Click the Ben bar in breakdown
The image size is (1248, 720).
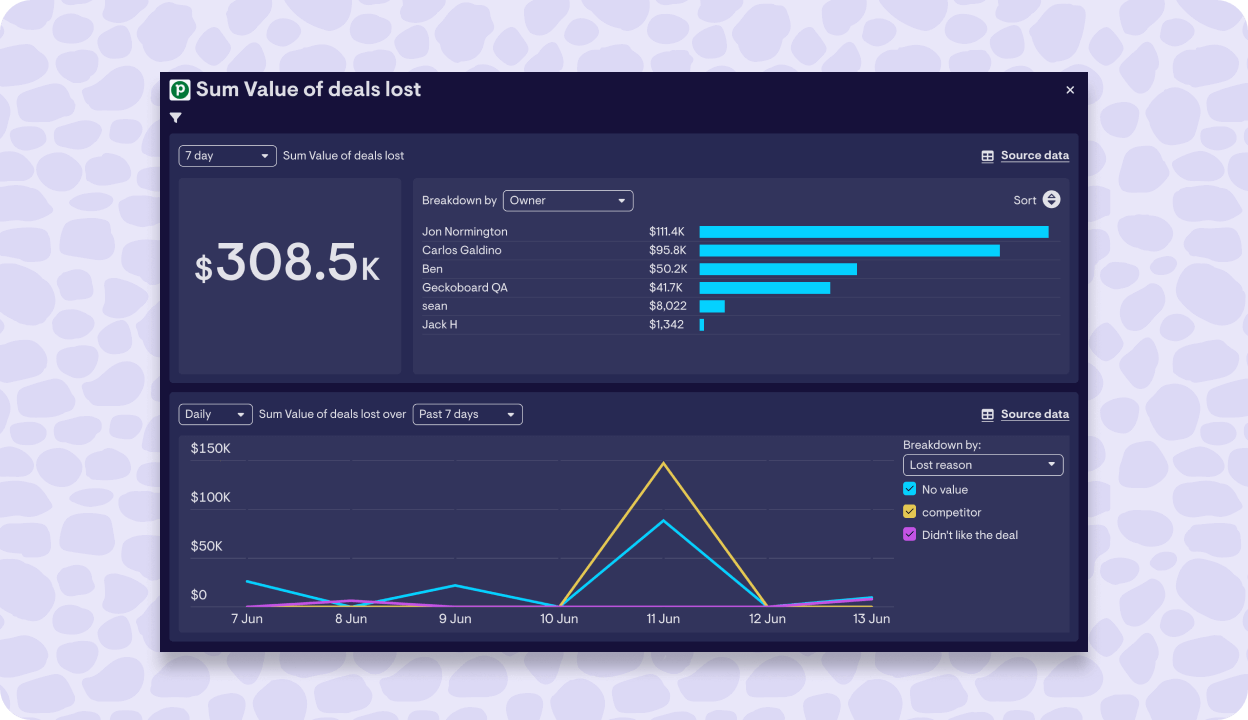[x=778, y=269]
